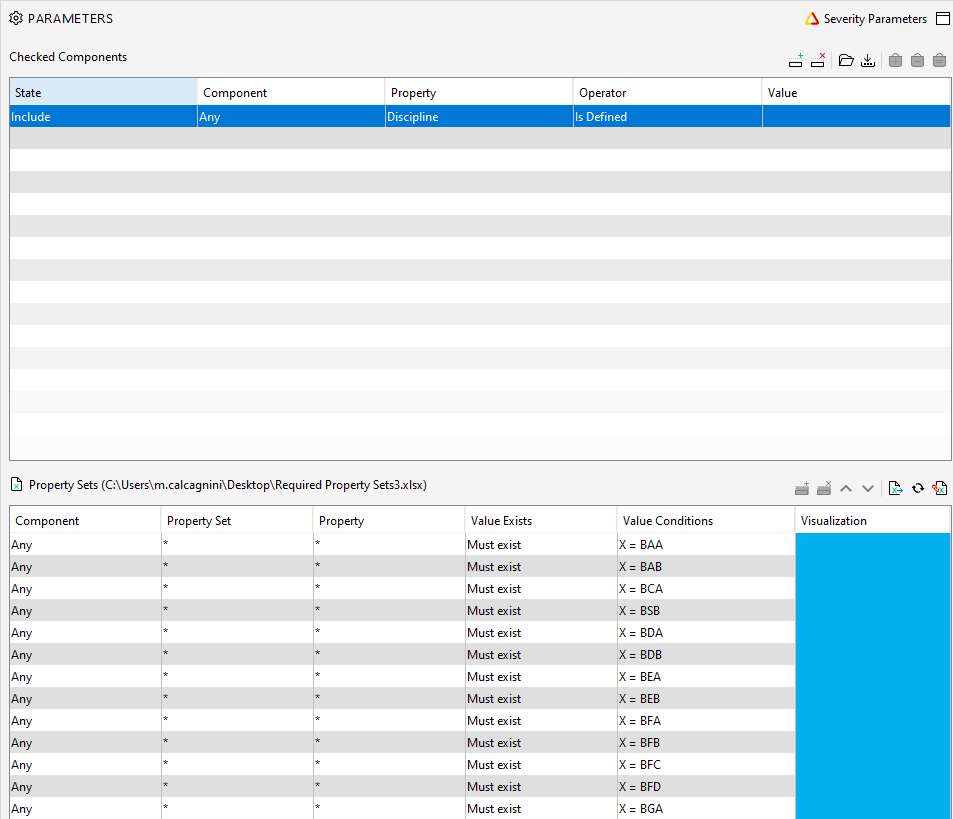953x819 pixels.
Task: Click the save filter download icon
Action: tap(868, 60)
